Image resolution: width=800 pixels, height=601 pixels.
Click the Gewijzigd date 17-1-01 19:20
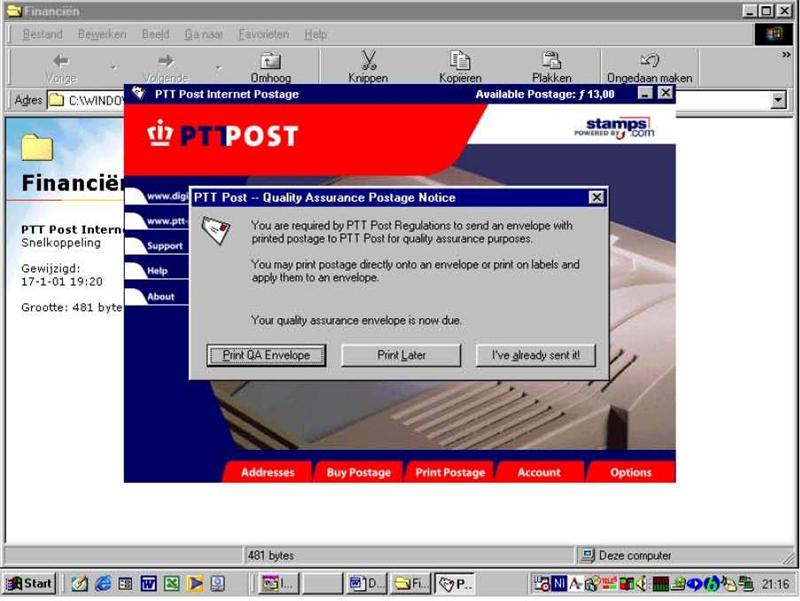(62, 282)
